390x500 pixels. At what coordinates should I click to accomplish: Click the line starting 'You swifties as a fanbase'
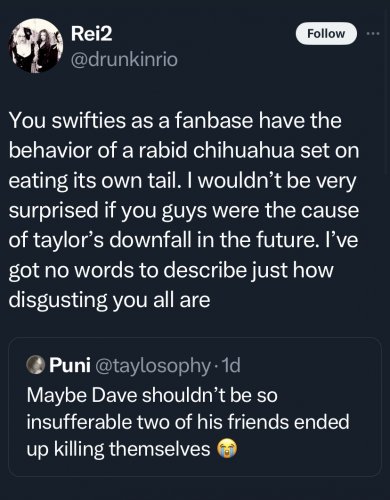[175, 121]
